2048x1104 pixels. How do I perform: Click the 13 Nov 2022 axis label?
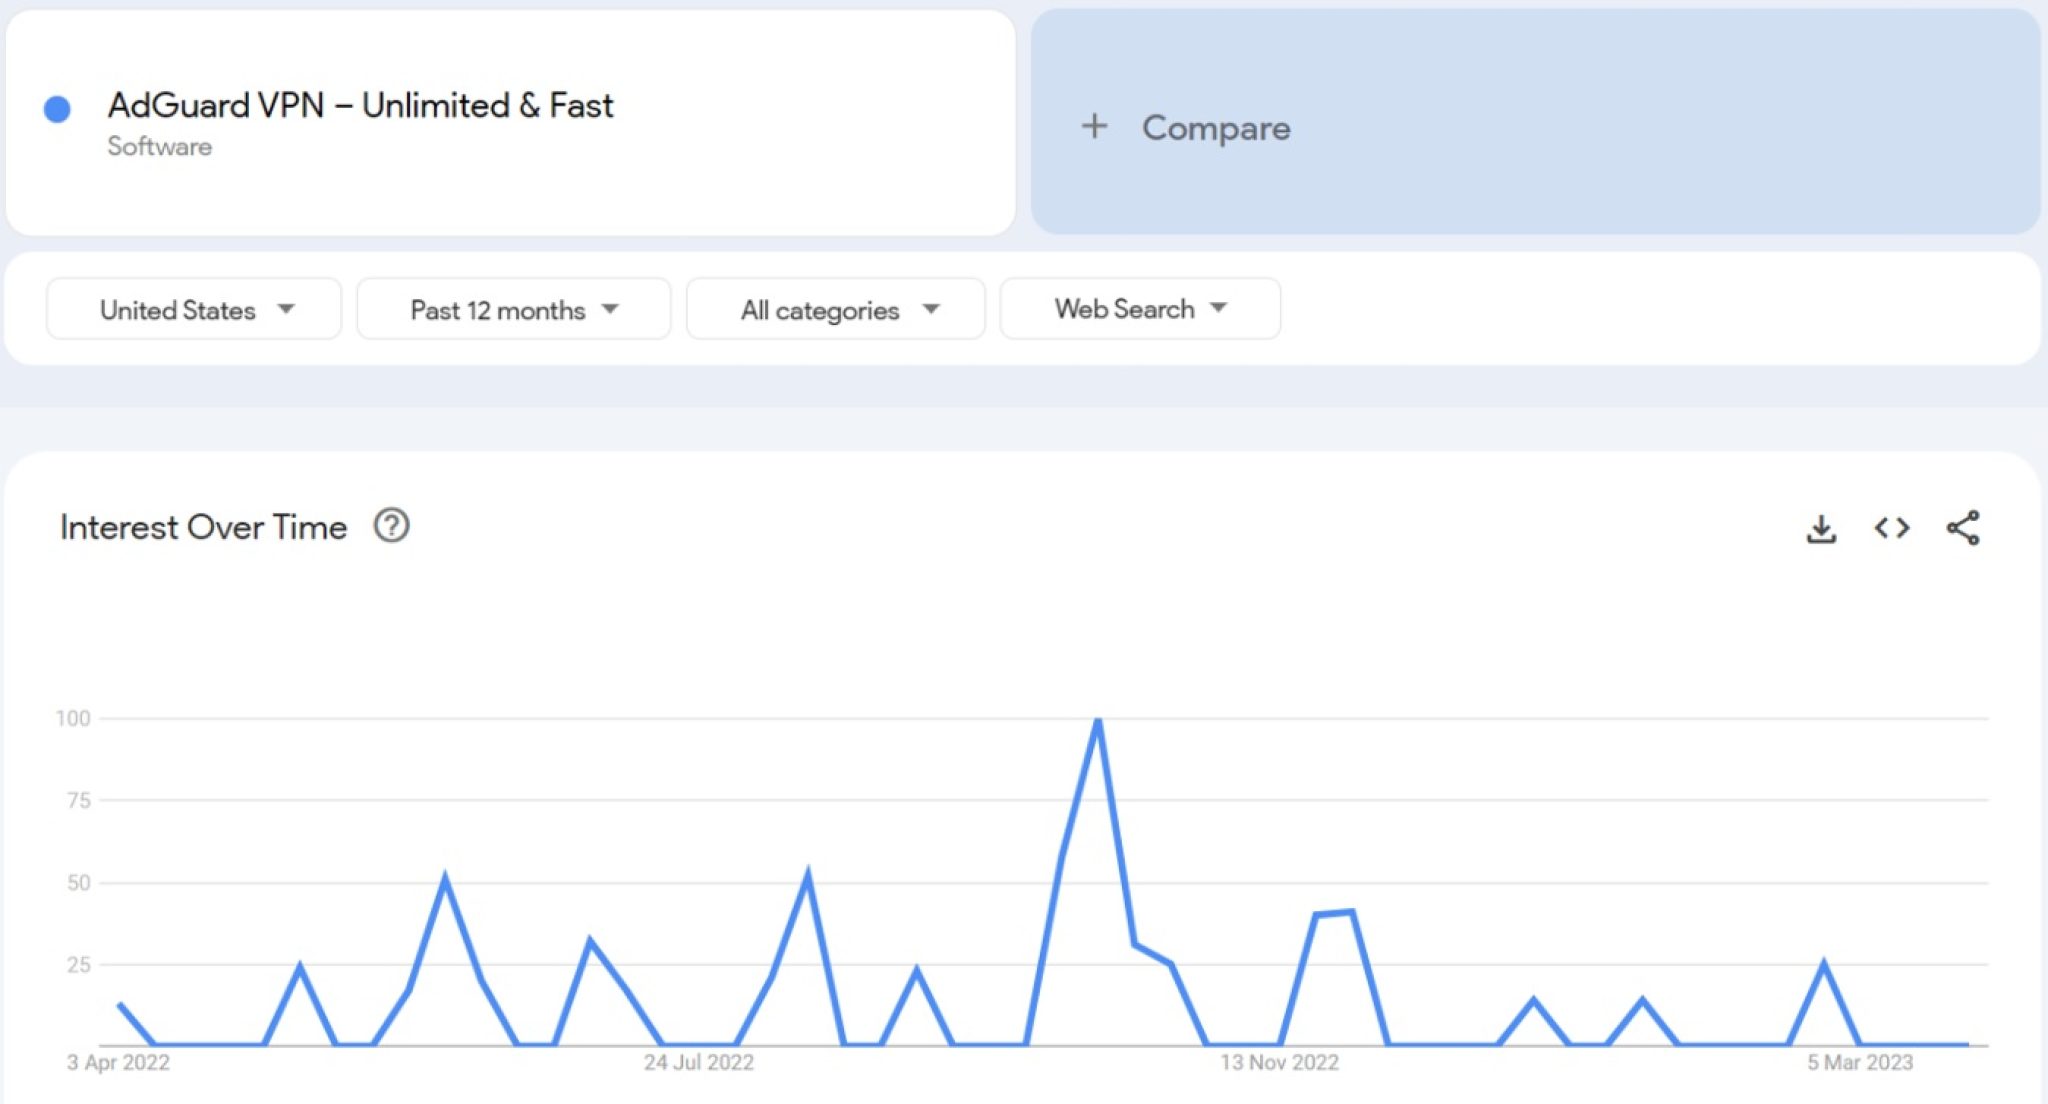[x=1279, y=1063]
